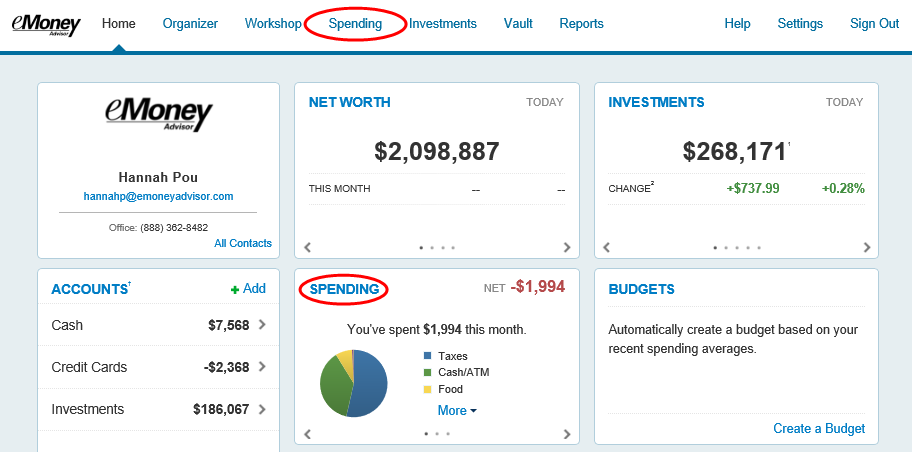912x452 pixels.
Task: Select the Cash account row label
Action: pos(67,325)
